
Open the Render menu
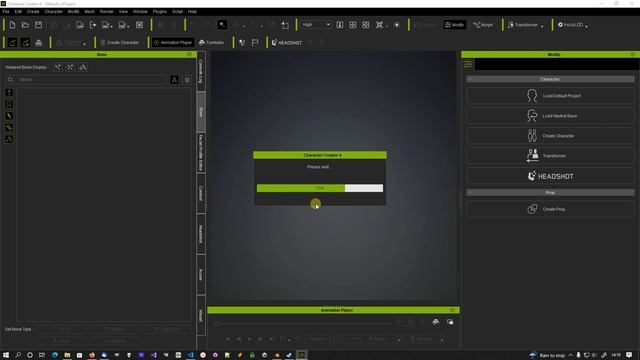pyautogui.click(x=107, y=11)
